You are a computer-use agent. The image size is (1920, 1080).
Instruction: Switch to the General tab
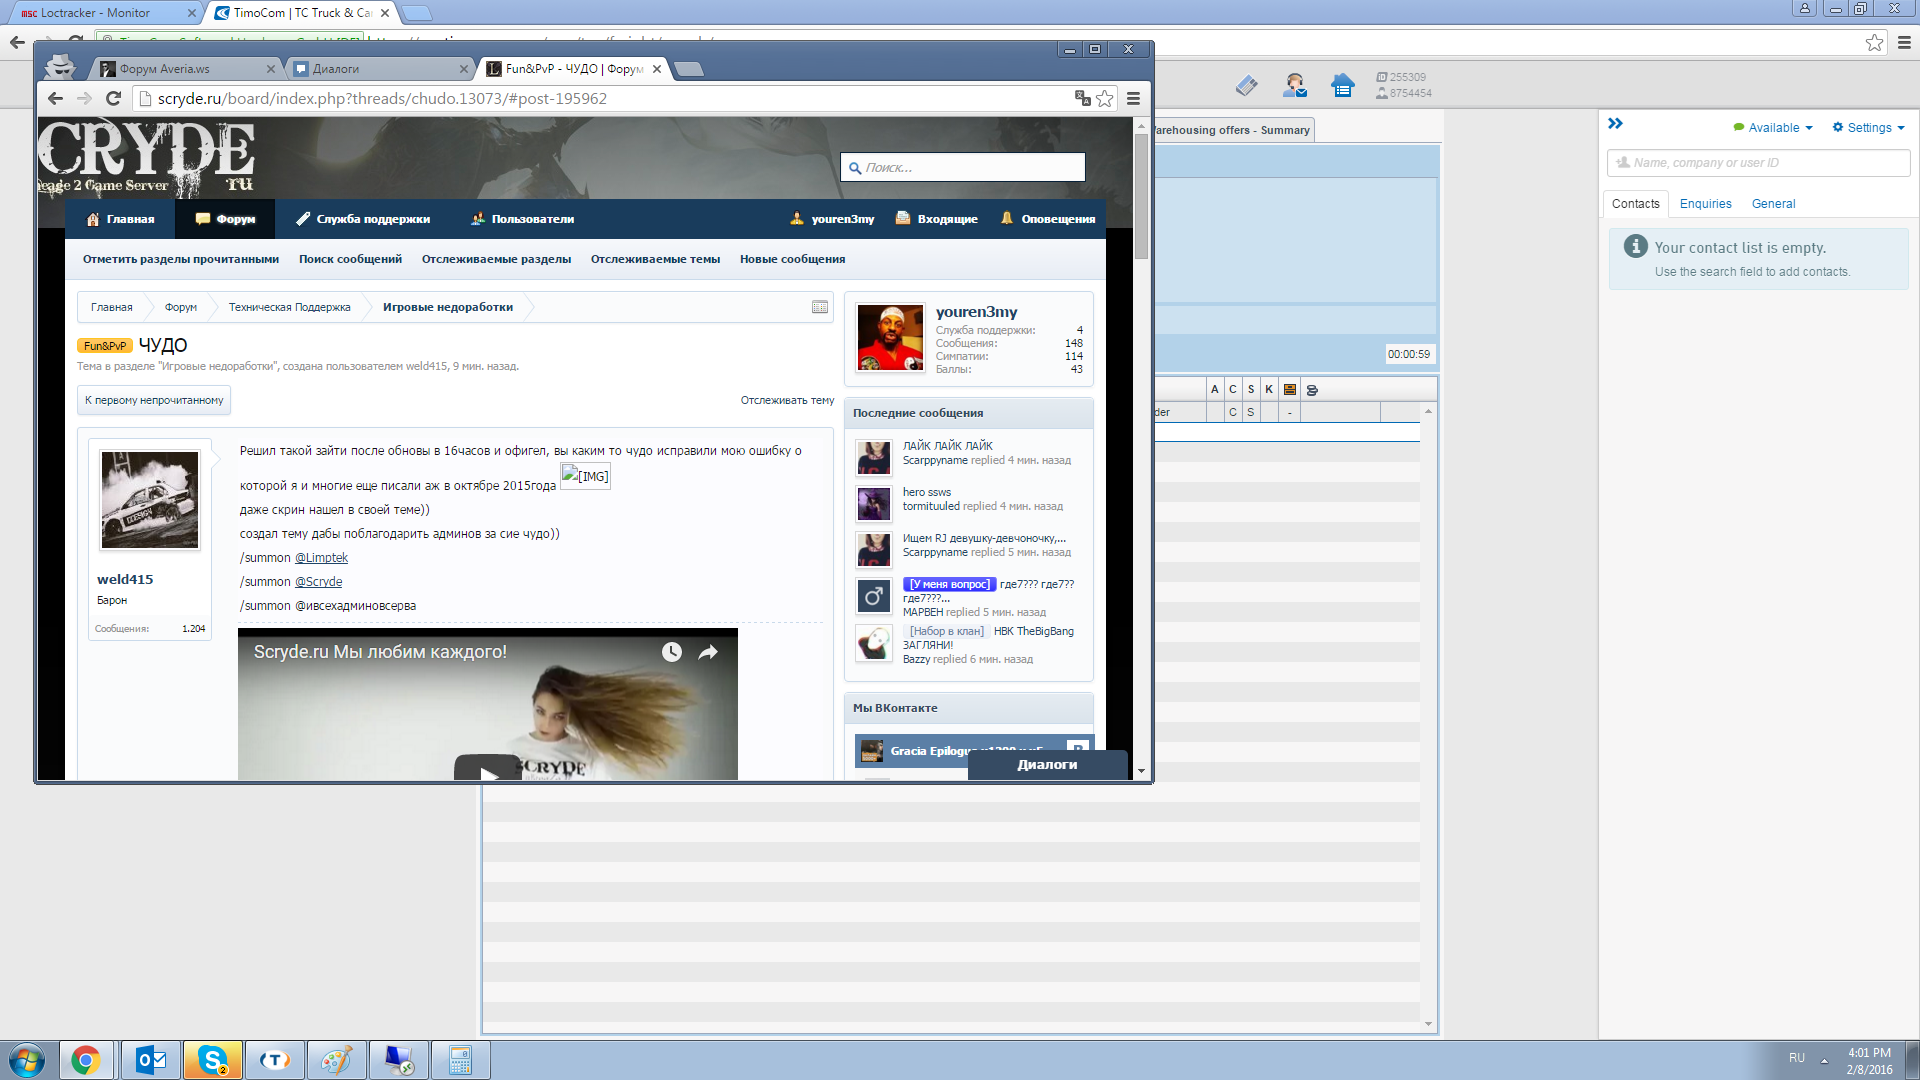[1773, 204]
